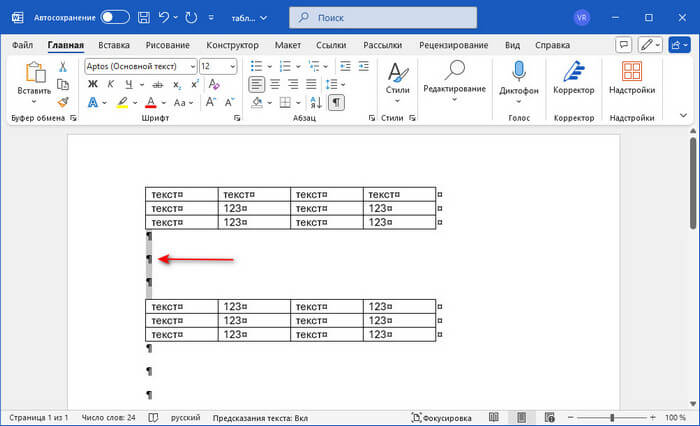Click the Надстройки add-ins icon
Screen dimensions: 700x426
coord(632,73)
